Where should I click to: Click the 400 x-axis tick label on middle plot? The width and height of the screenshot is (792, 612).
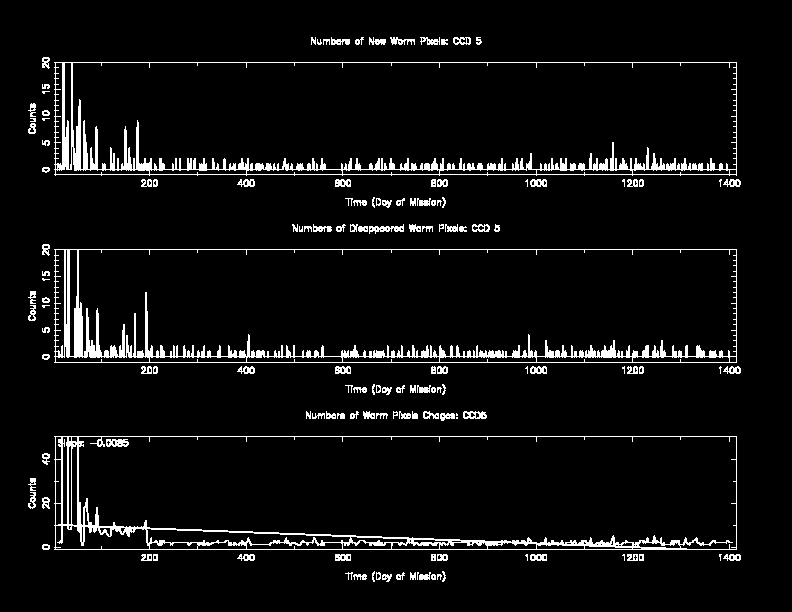click(x=246, y=370)
